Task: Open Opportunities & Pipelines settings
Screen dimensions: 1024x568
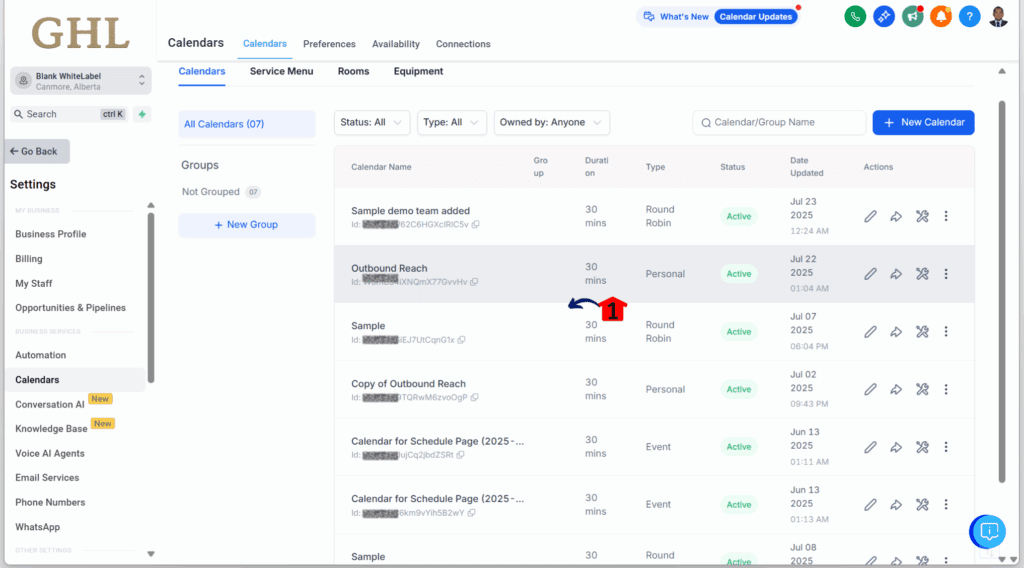Action: pos(71,308)
